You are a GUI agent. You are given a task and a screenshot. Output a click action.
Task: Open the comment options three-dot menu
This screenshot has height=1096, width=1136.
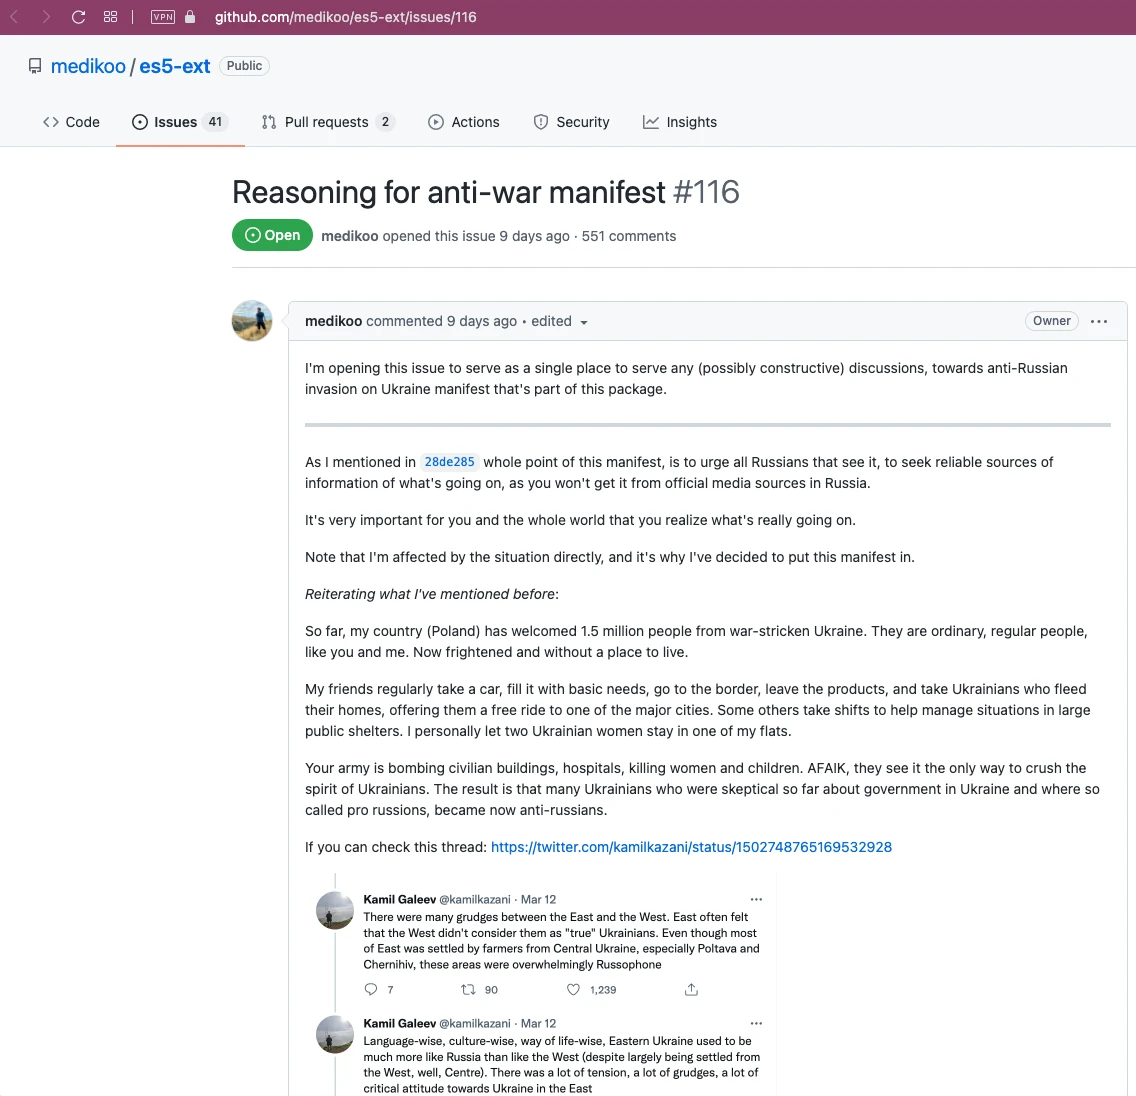(1098, 321)
